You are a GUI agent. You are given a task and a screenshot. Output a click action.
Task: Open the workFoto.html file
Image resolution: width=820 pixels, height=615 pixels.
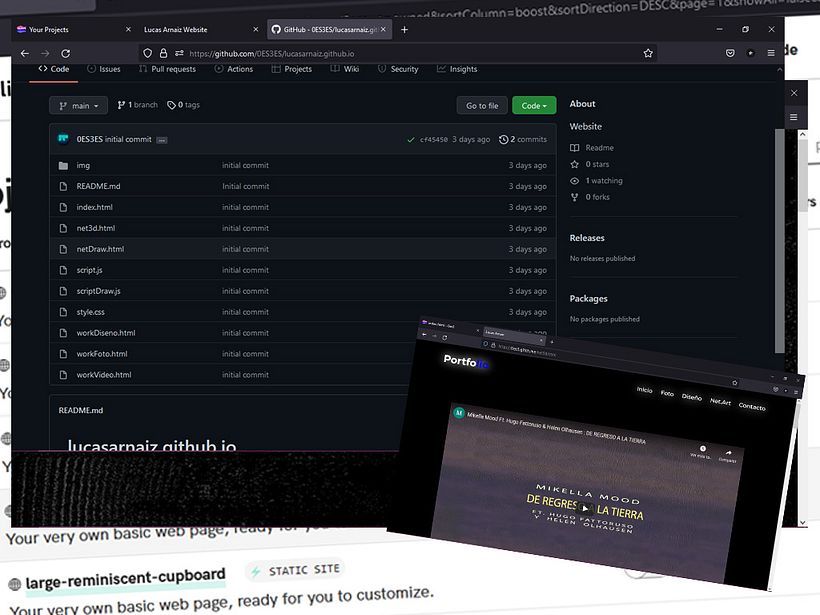pos(102,354)
